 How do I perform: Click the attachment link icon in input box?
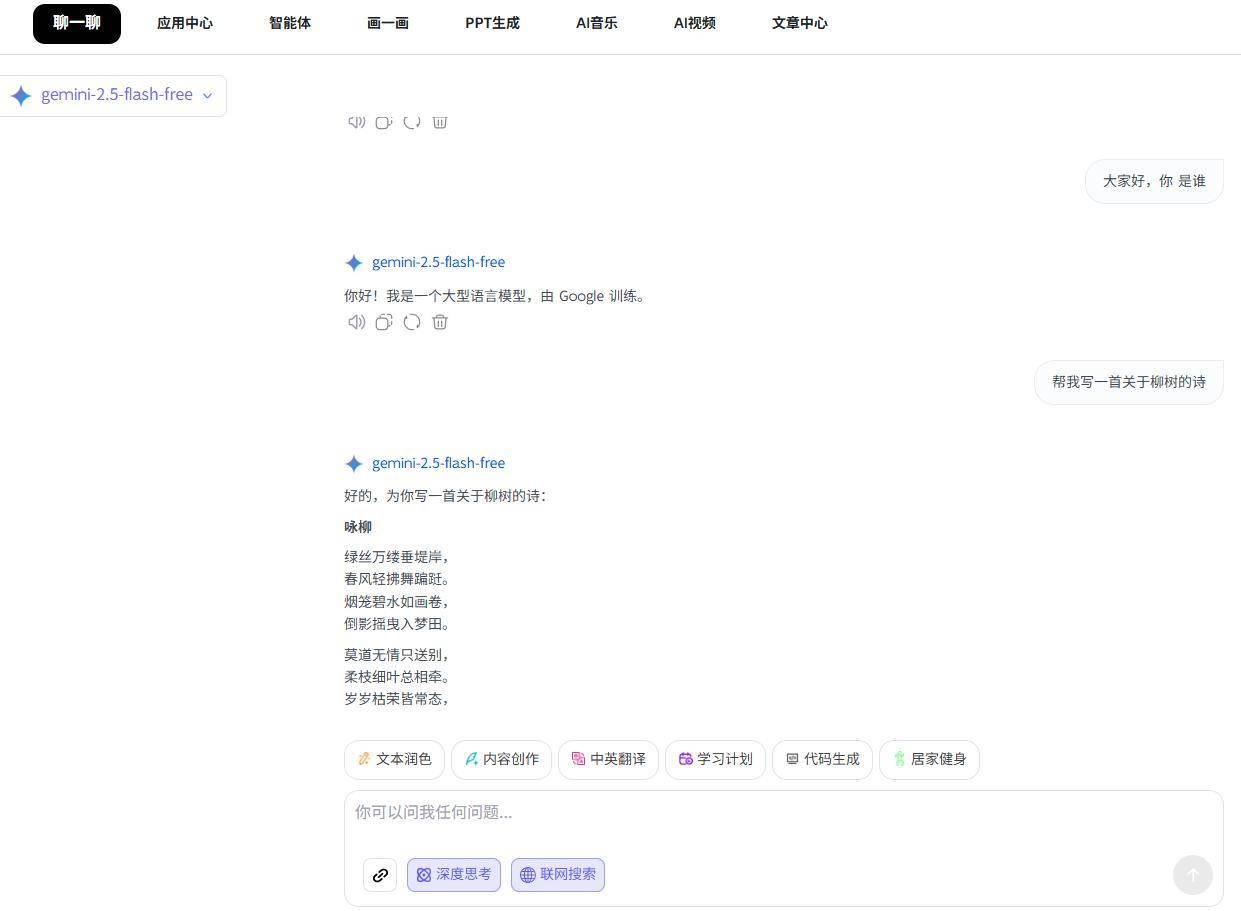point(380,875)
